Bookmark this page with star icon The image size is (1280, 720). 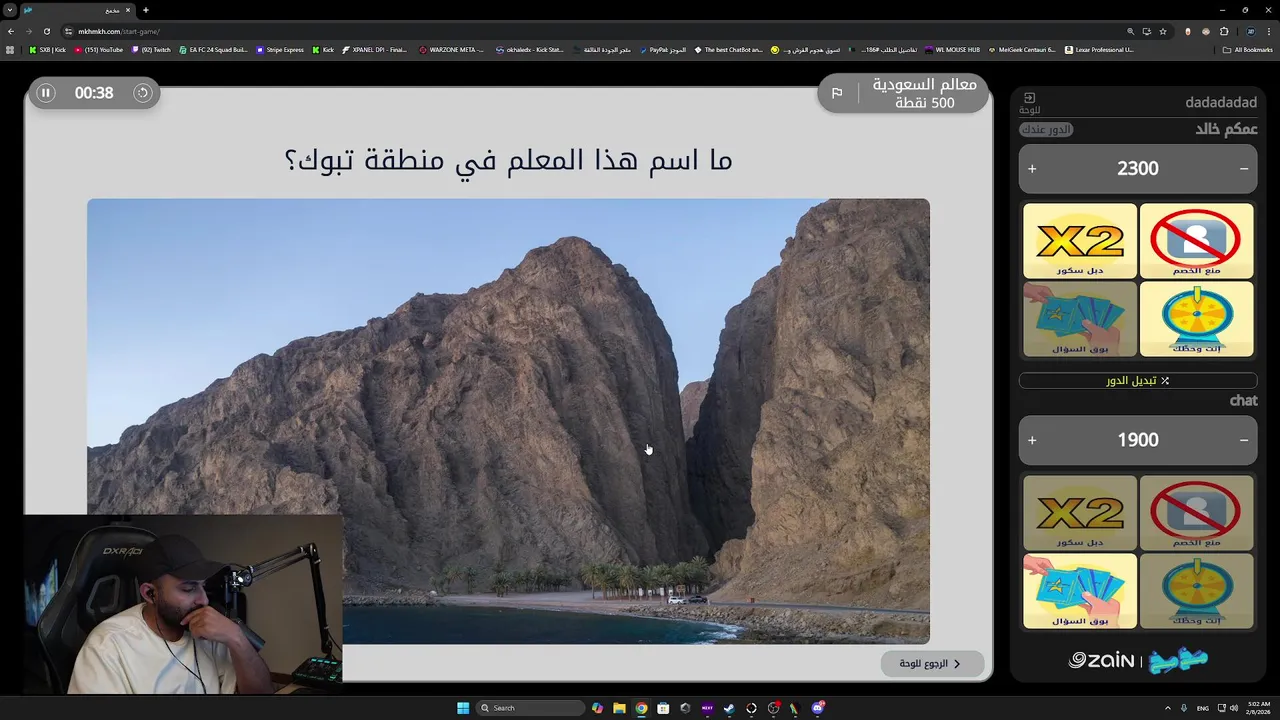point(1163,31)
